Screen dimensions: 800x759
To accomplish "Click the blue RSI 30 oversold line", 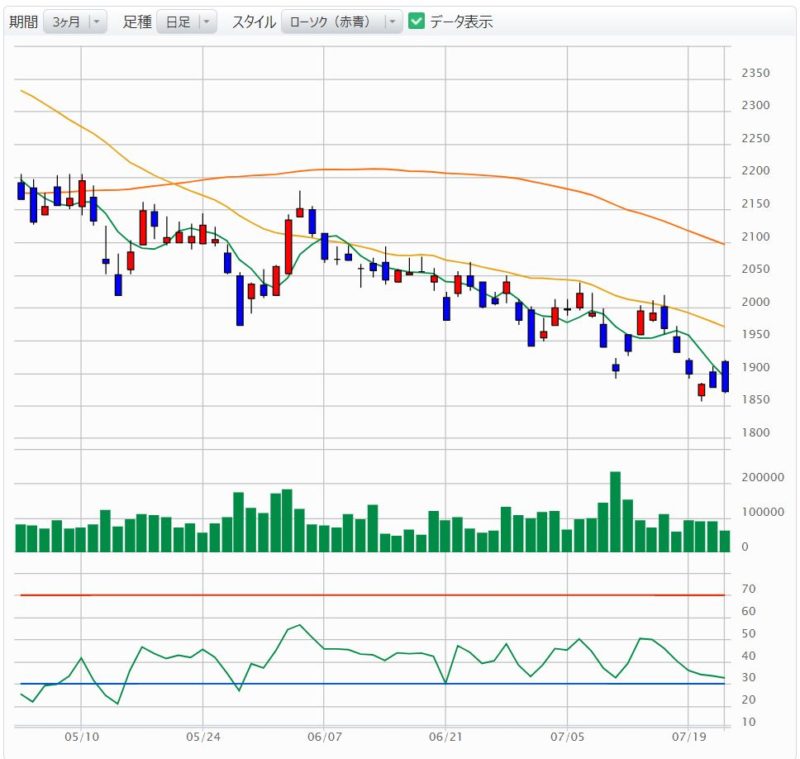I will click(372, 684).
